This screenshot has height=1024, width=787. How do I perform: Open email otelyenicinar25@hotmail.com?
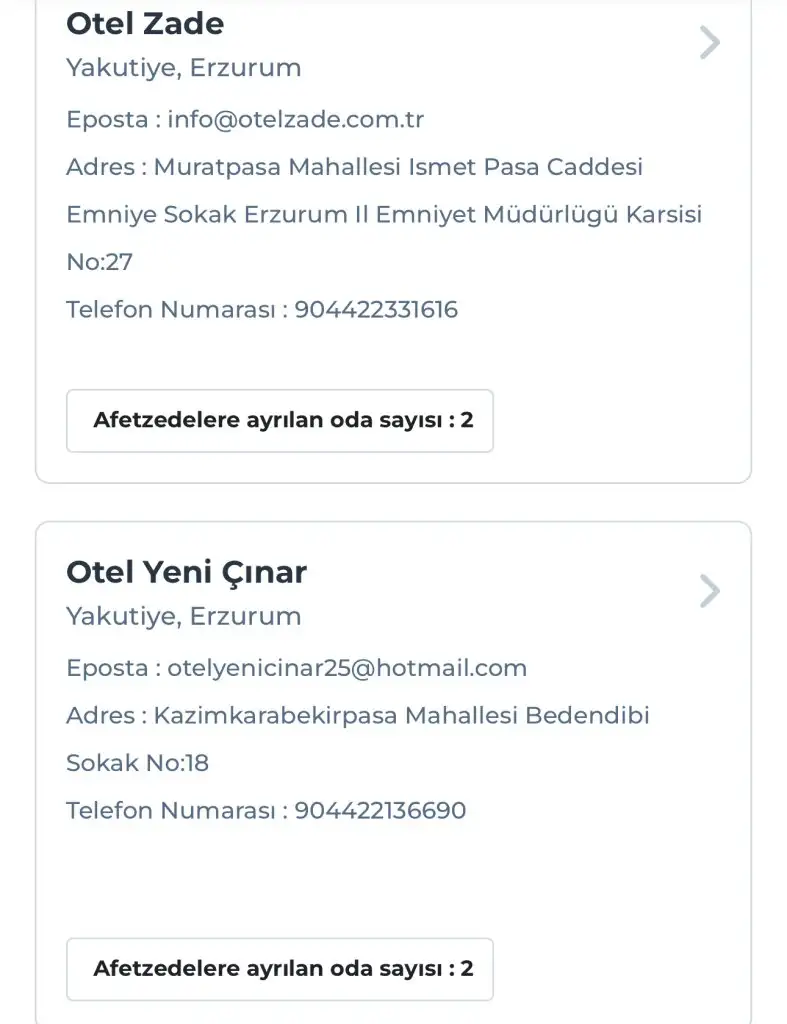click(x=347, y=667)
